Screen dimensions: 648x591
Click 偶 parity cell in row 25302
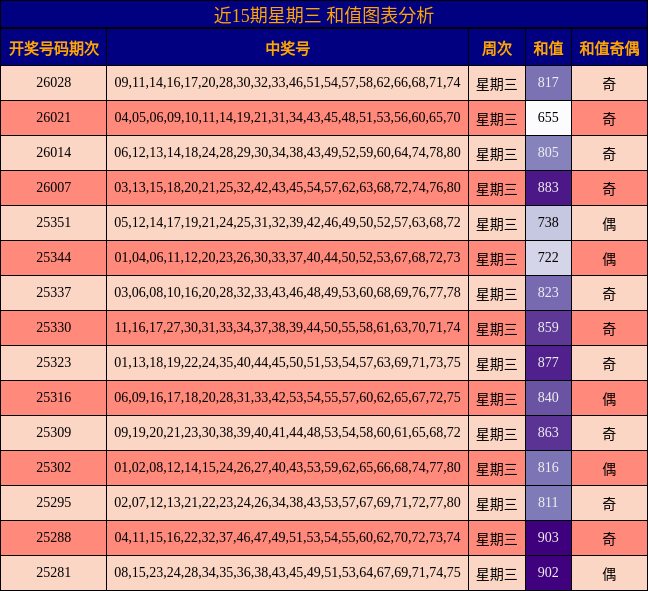(609, 469)
